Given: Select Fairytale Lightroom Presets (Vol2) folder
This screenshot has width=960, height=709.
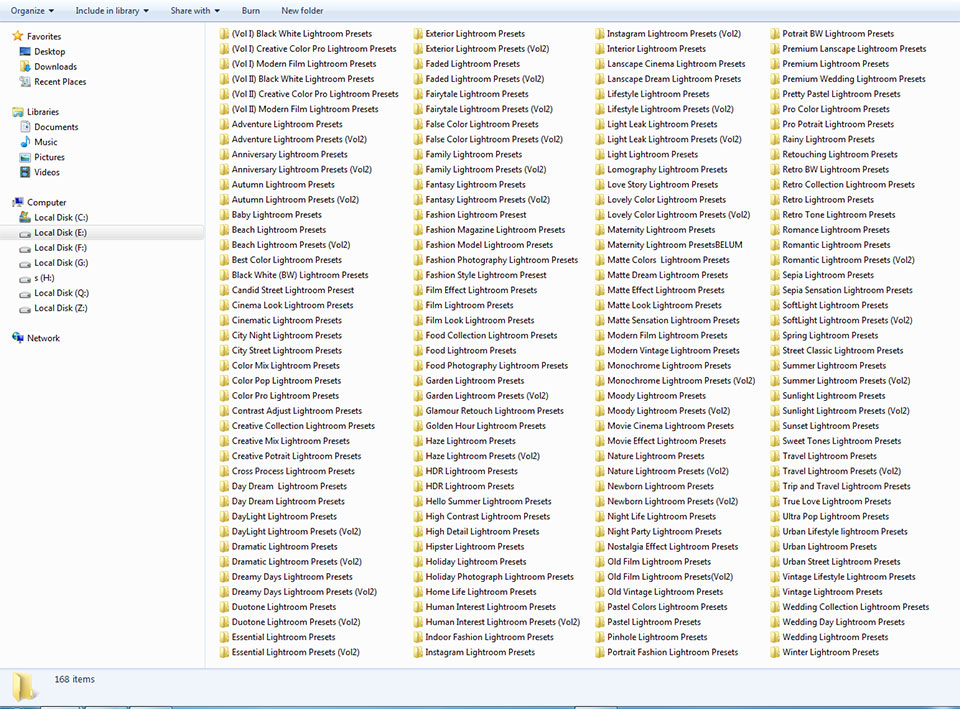Looking at the screenshot, I should pyautogui.click(x=483, y=109).
